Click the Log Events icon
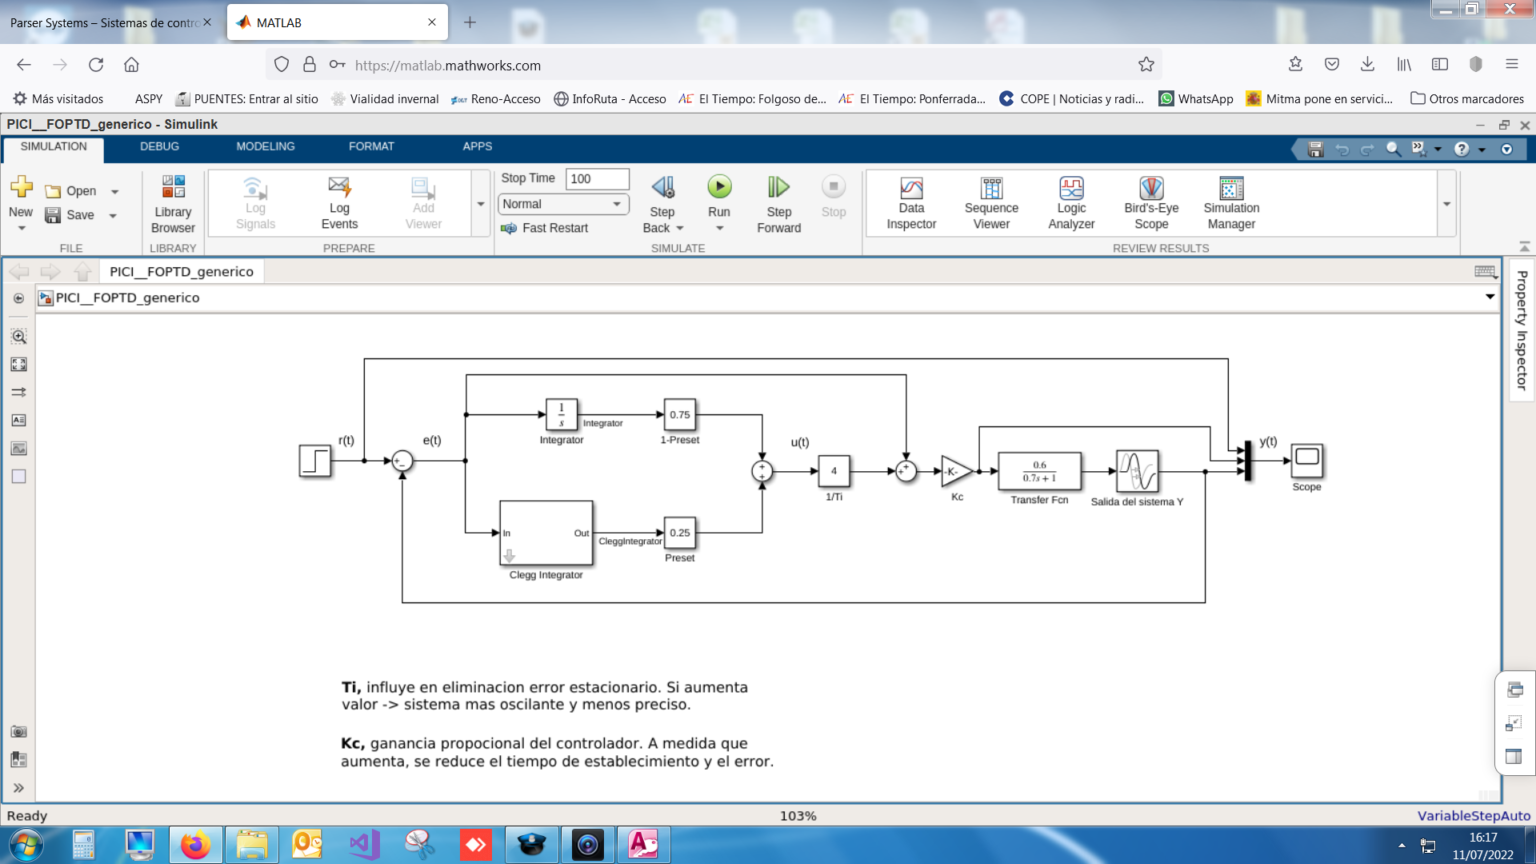Viewport: 1536px width, 864px height. click(339, 203)
